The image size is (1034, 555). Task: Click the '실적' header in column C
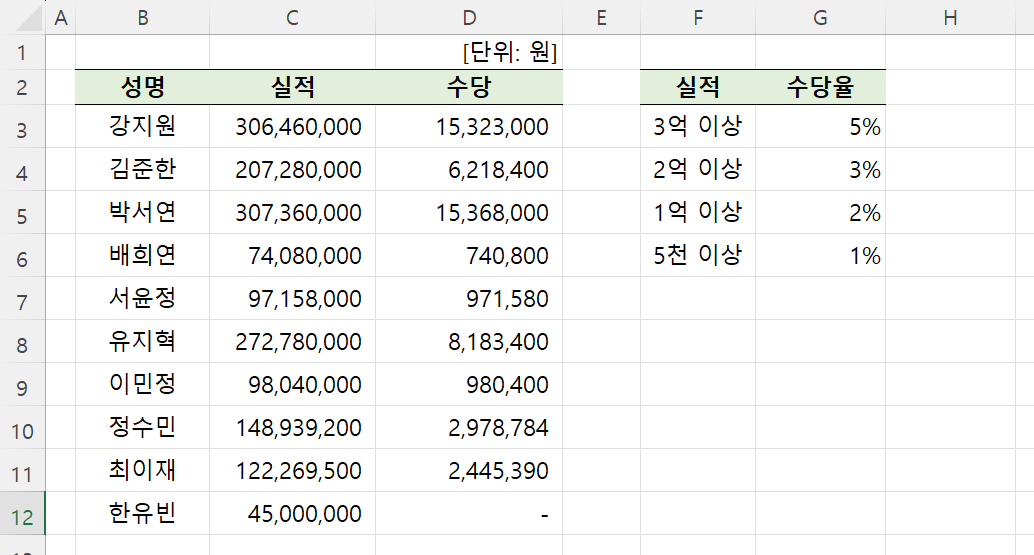point(292,87)
